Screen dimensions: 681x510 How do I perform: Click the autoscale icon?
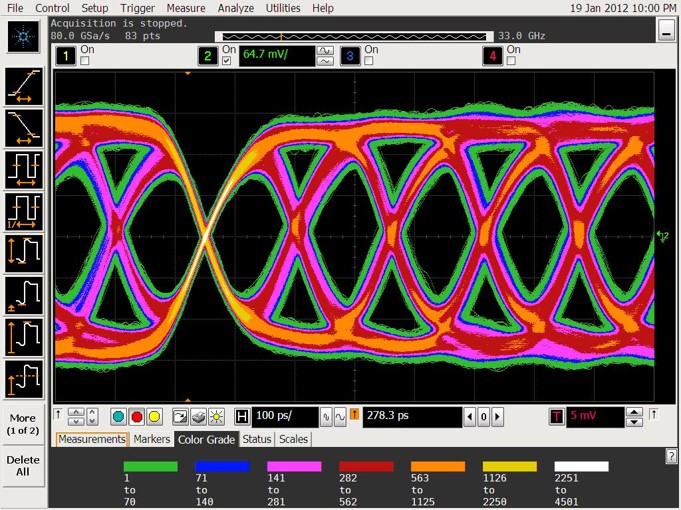tap(179, 417)
